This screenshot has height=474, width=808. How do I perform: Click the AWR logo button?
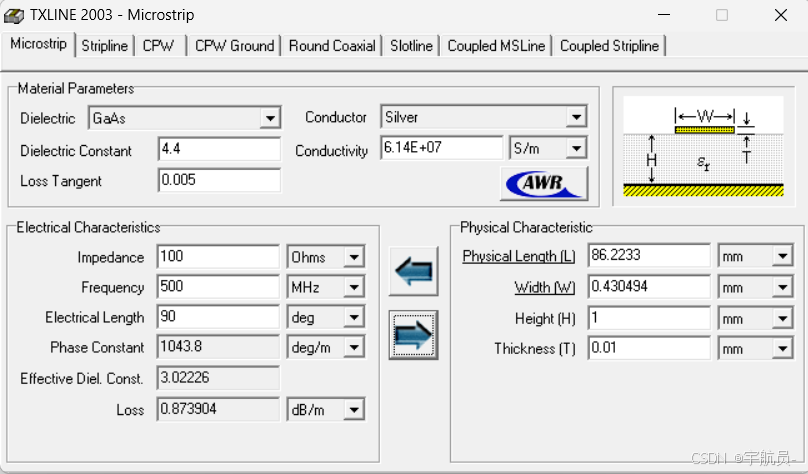click(x=544, y=183)
